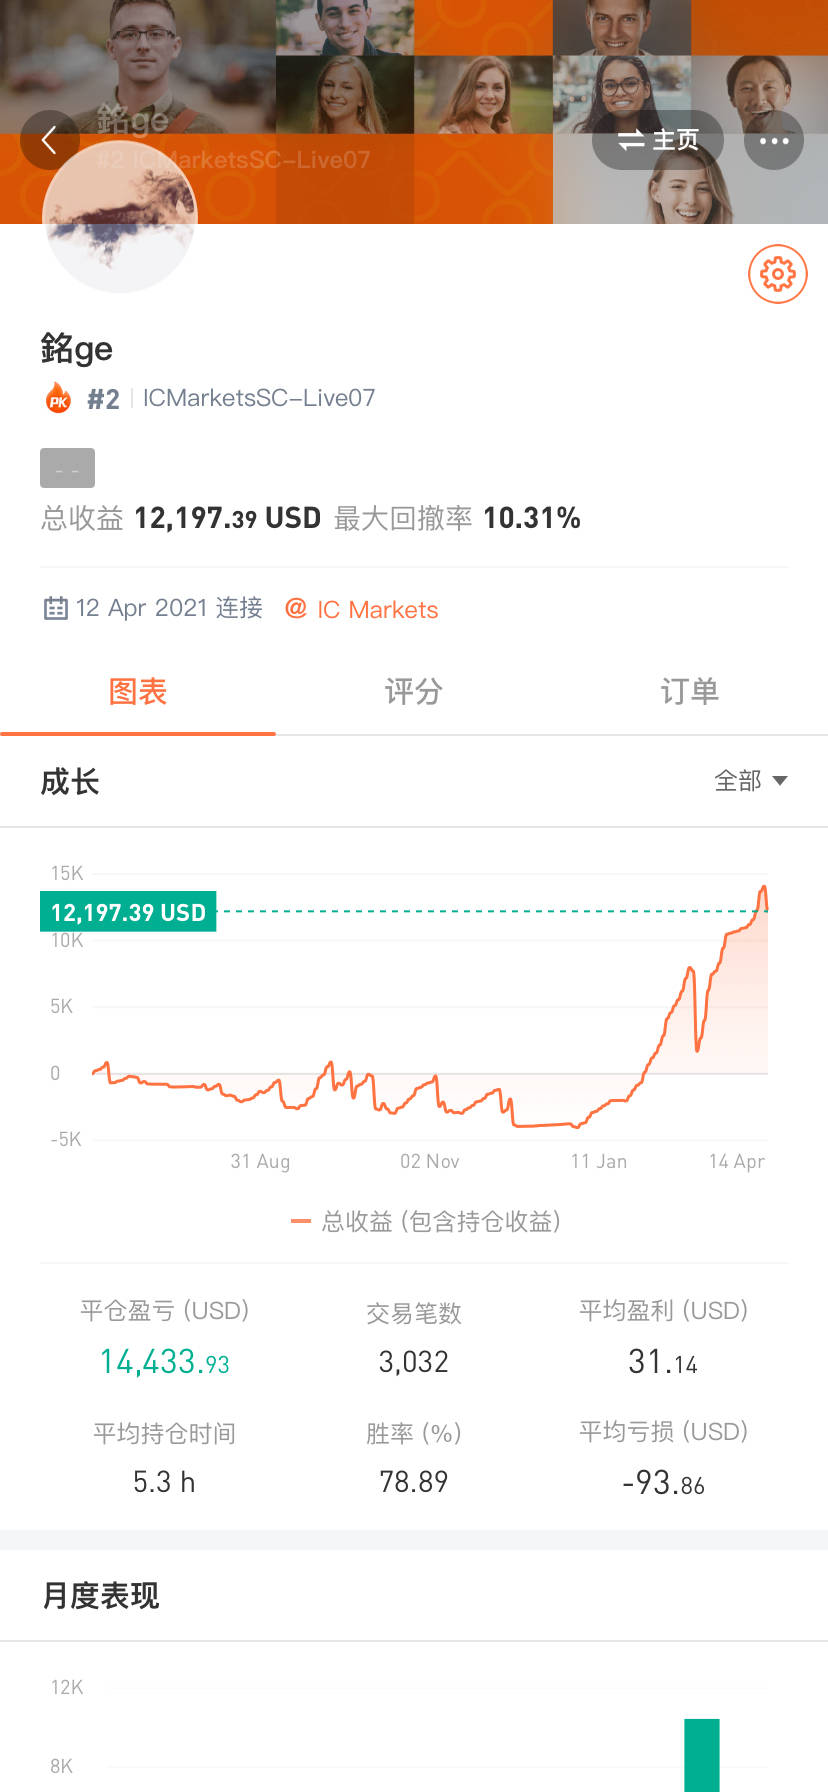Tap the swap arrows icon beside 主页
Screen dimensions: 828x1792
(630, 140)
